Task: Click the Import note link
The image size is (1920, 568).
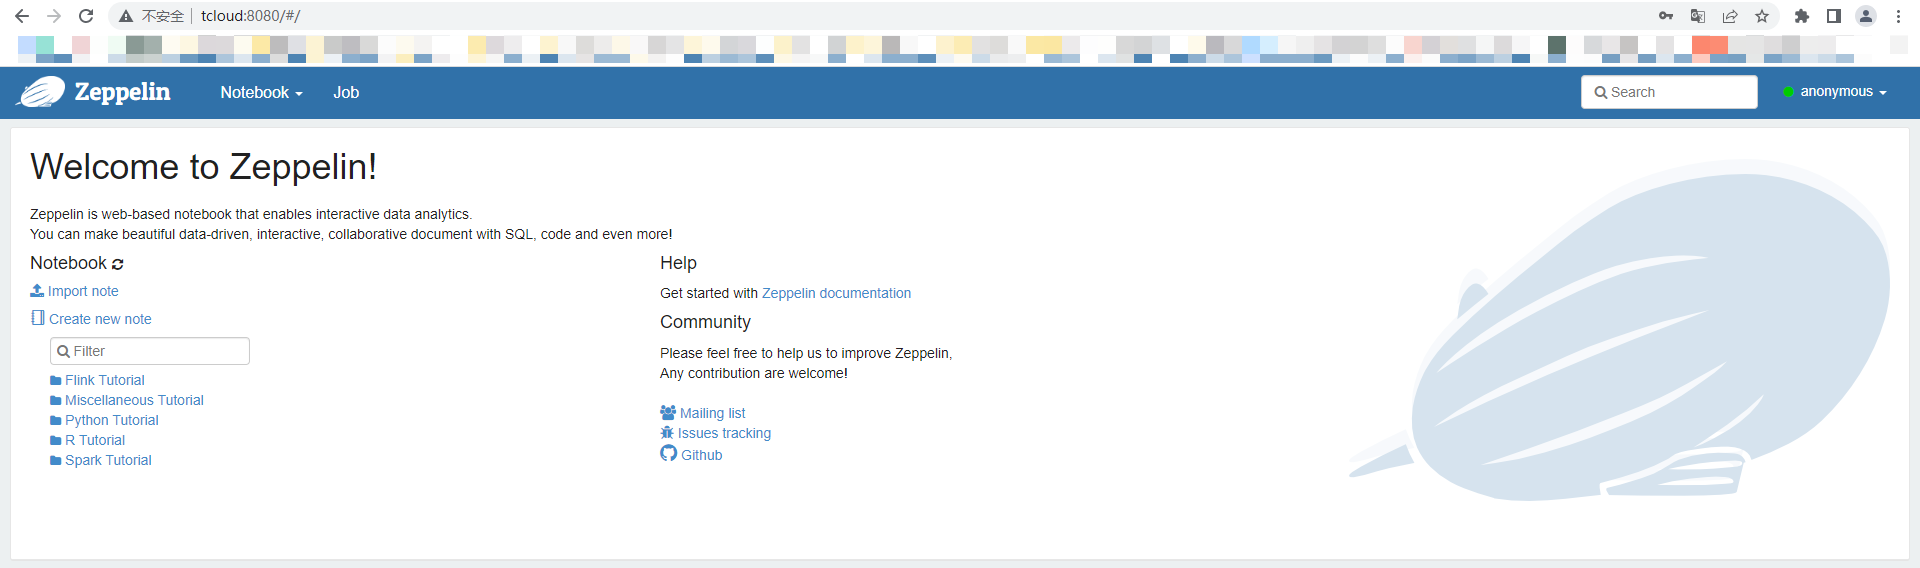Action: click(75, 291)
